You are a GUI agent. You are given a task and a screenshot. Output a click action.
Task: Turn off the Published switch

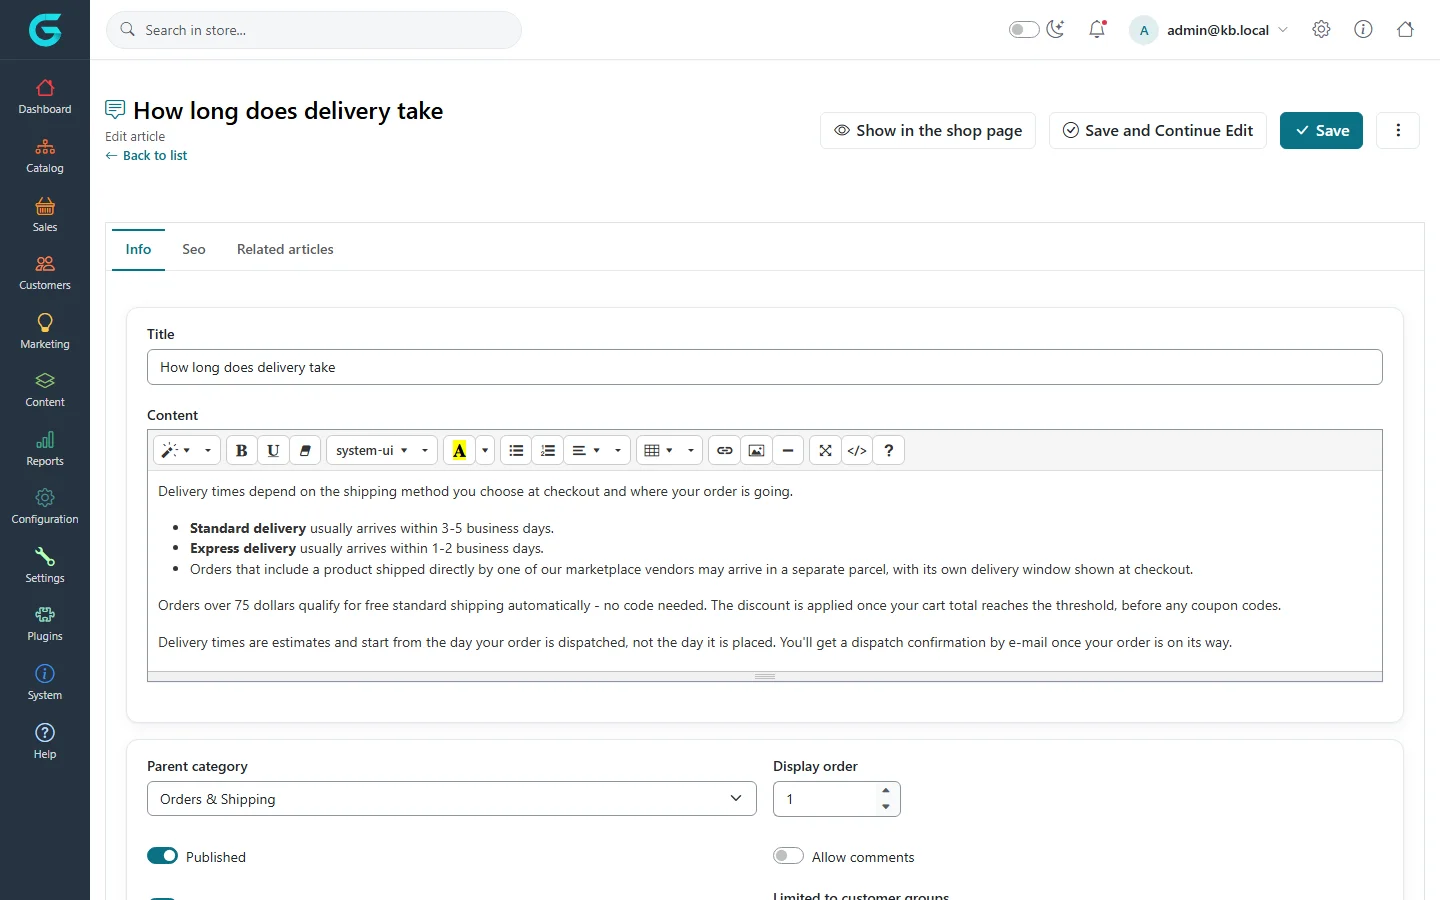[163, 856]
